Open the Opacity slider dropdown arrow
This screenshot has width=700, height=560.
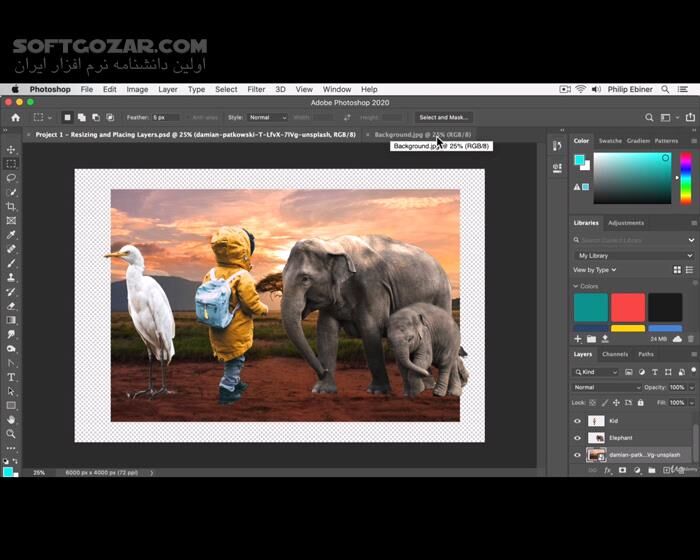(692, 387)
